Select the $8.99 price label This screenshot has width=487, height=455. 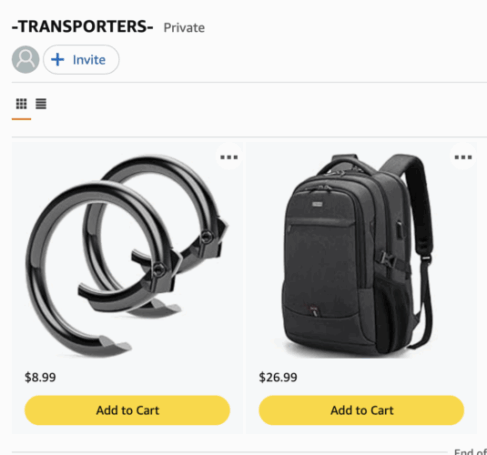[x=40, y=377]
